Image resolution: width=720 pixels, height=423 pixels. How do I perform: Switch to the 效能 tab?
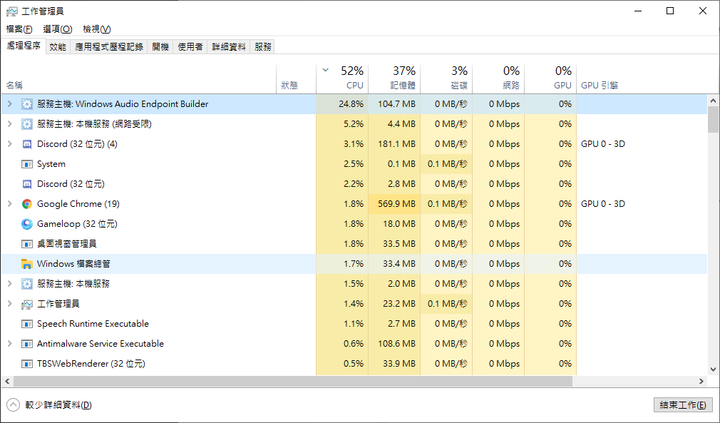(58, 47)
